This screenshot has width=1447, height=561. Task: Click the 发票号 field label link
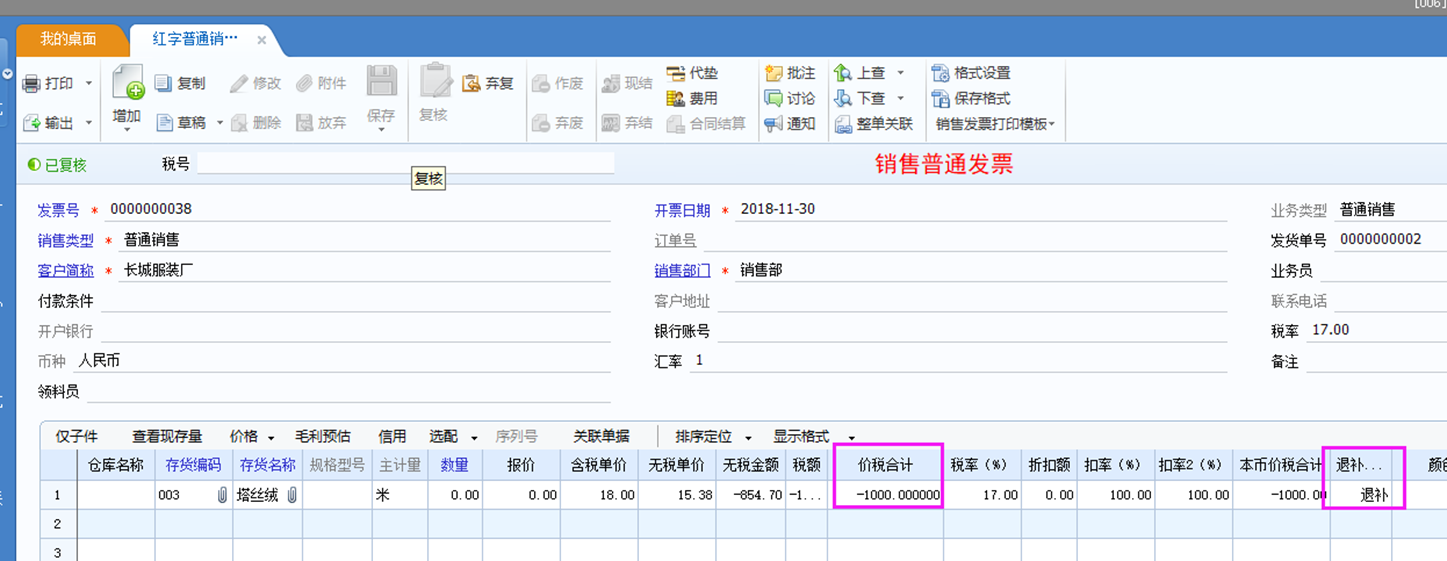(x=58, y=210)
